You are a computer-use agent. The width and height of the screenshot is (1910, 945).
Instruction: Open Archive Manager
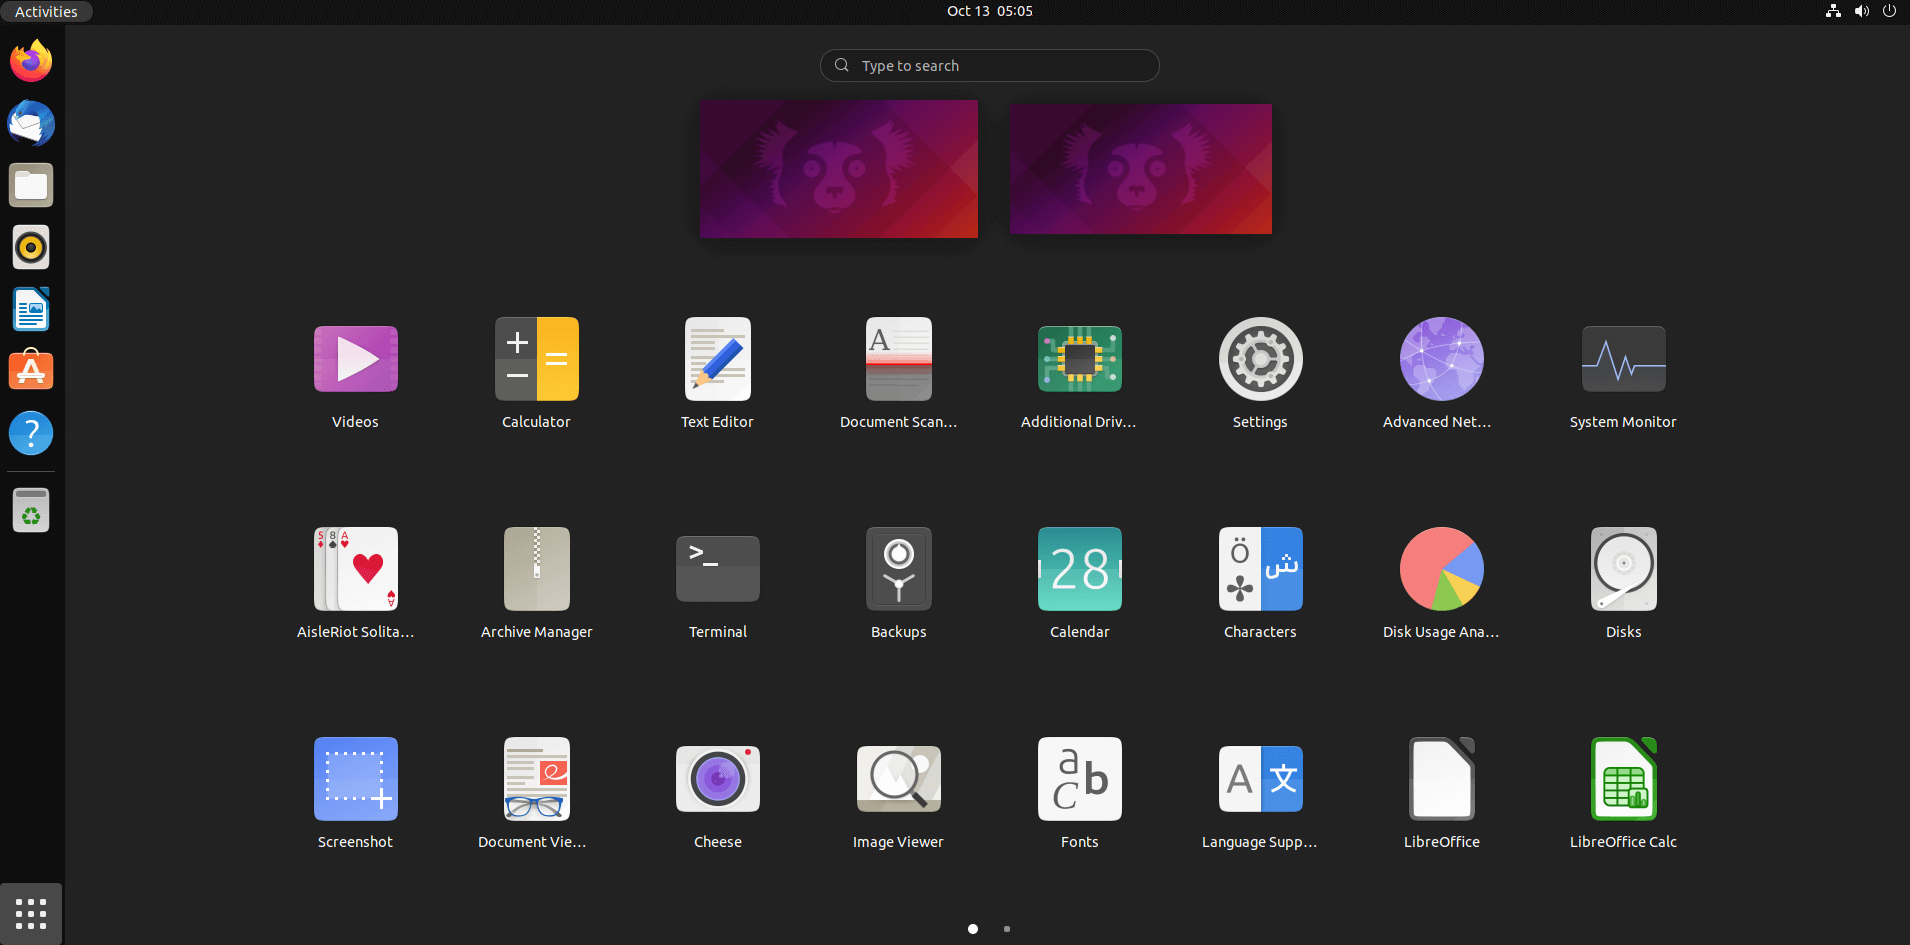536,570
